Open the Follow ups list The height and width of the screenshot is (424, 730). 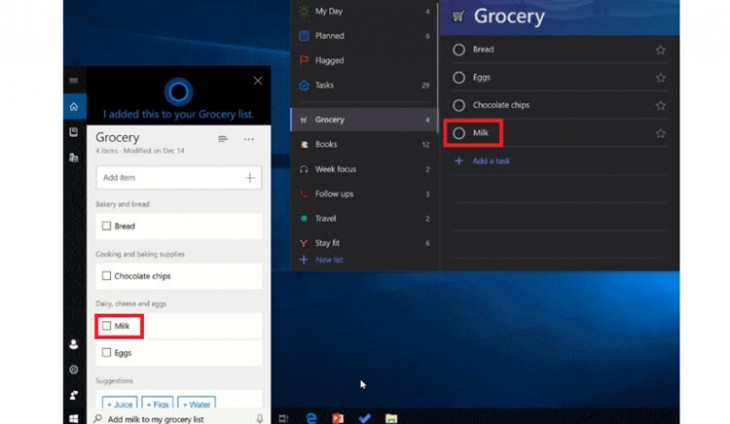pos(364,194)
